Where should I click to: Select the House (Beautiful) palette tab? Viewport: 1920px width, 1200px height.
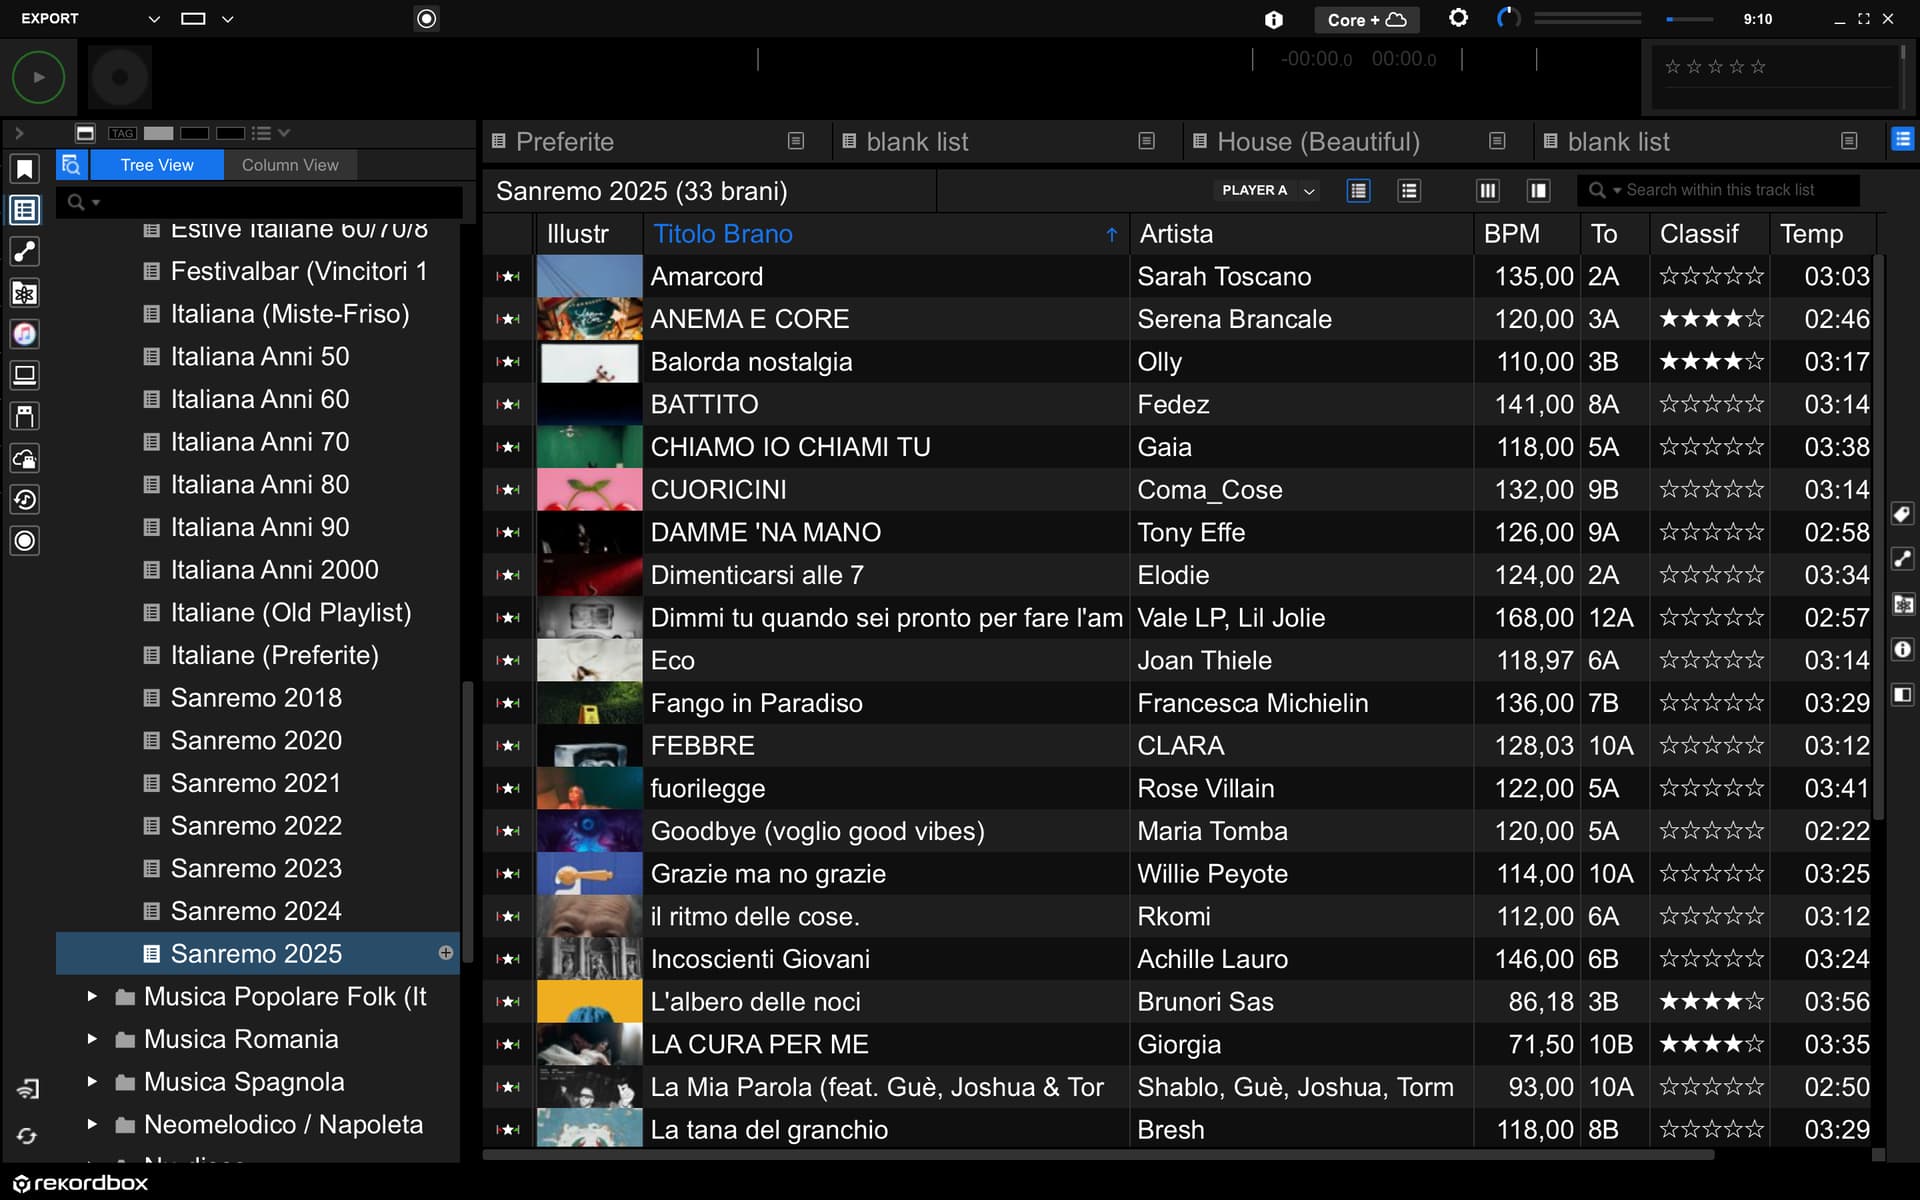[1317, 142]
